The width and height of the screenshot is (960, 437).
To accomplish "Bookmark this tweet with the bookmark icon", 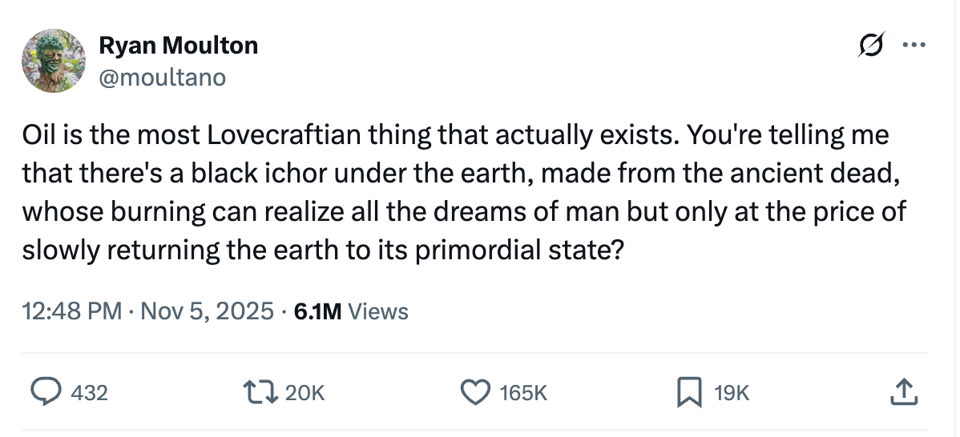I will (689, 393).
